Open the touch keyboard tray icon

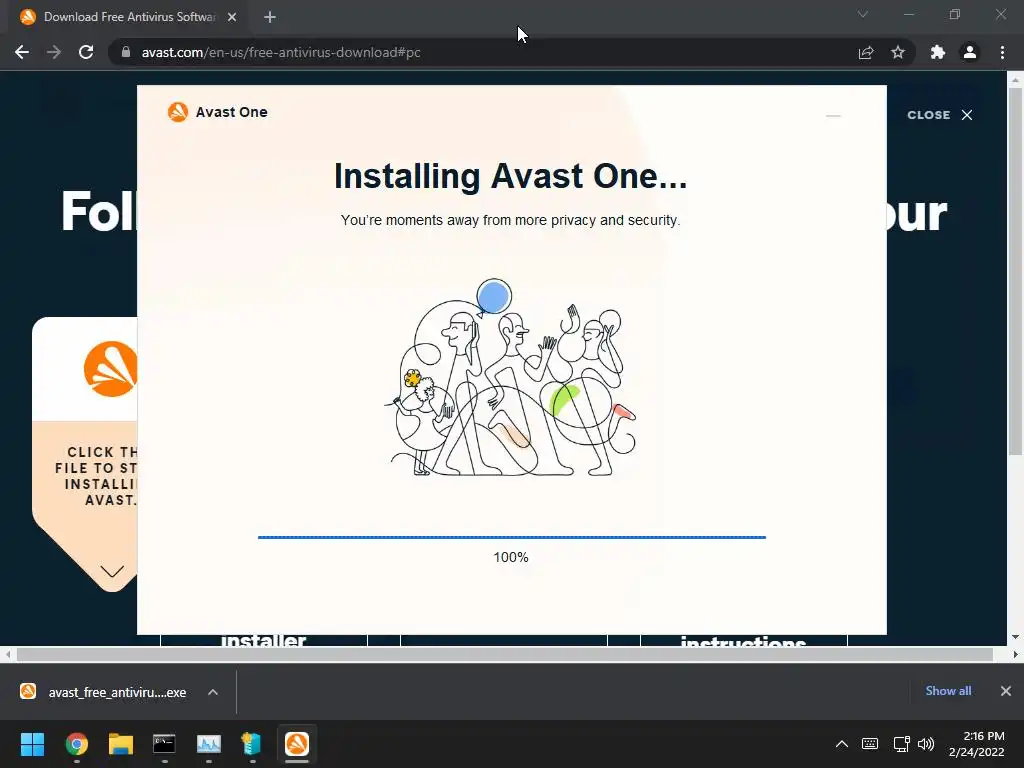click(870, 744)
